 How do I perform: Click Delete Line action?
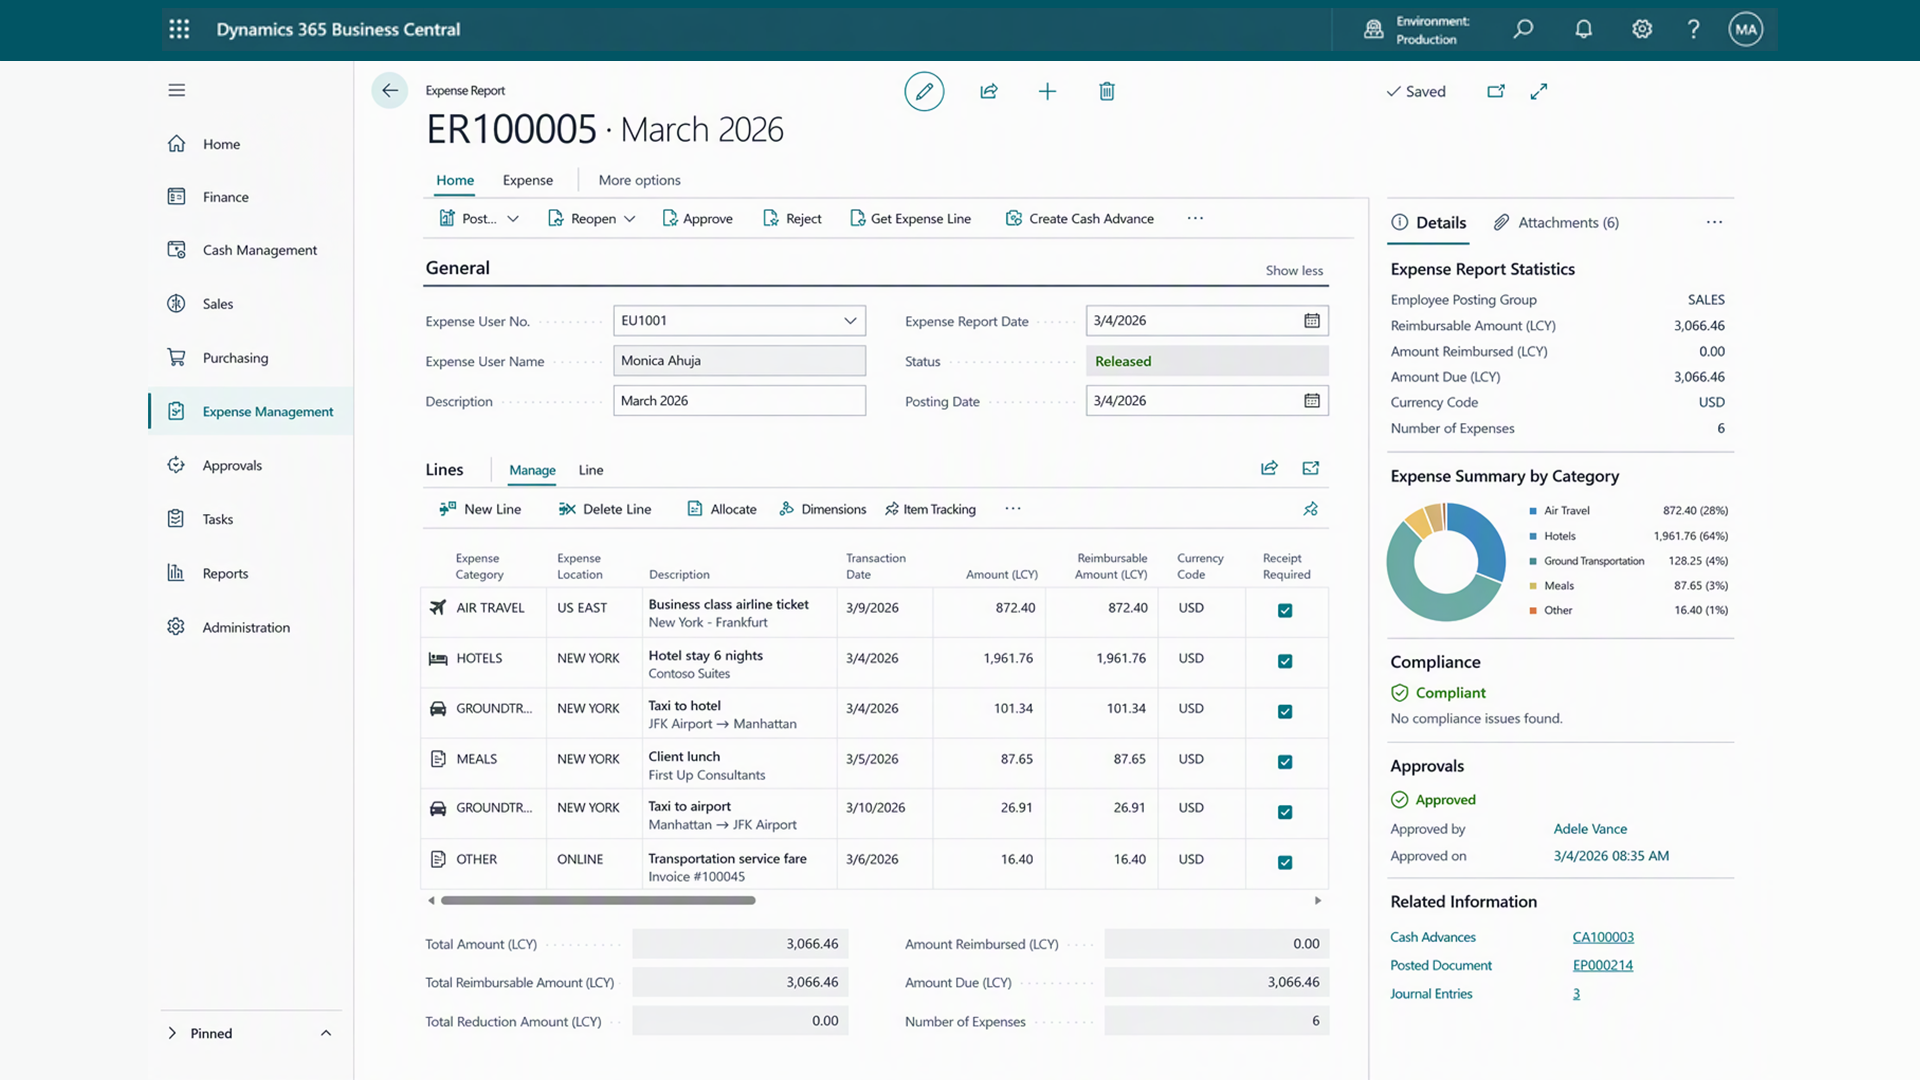pyautogui.click(x=605, y=509)
